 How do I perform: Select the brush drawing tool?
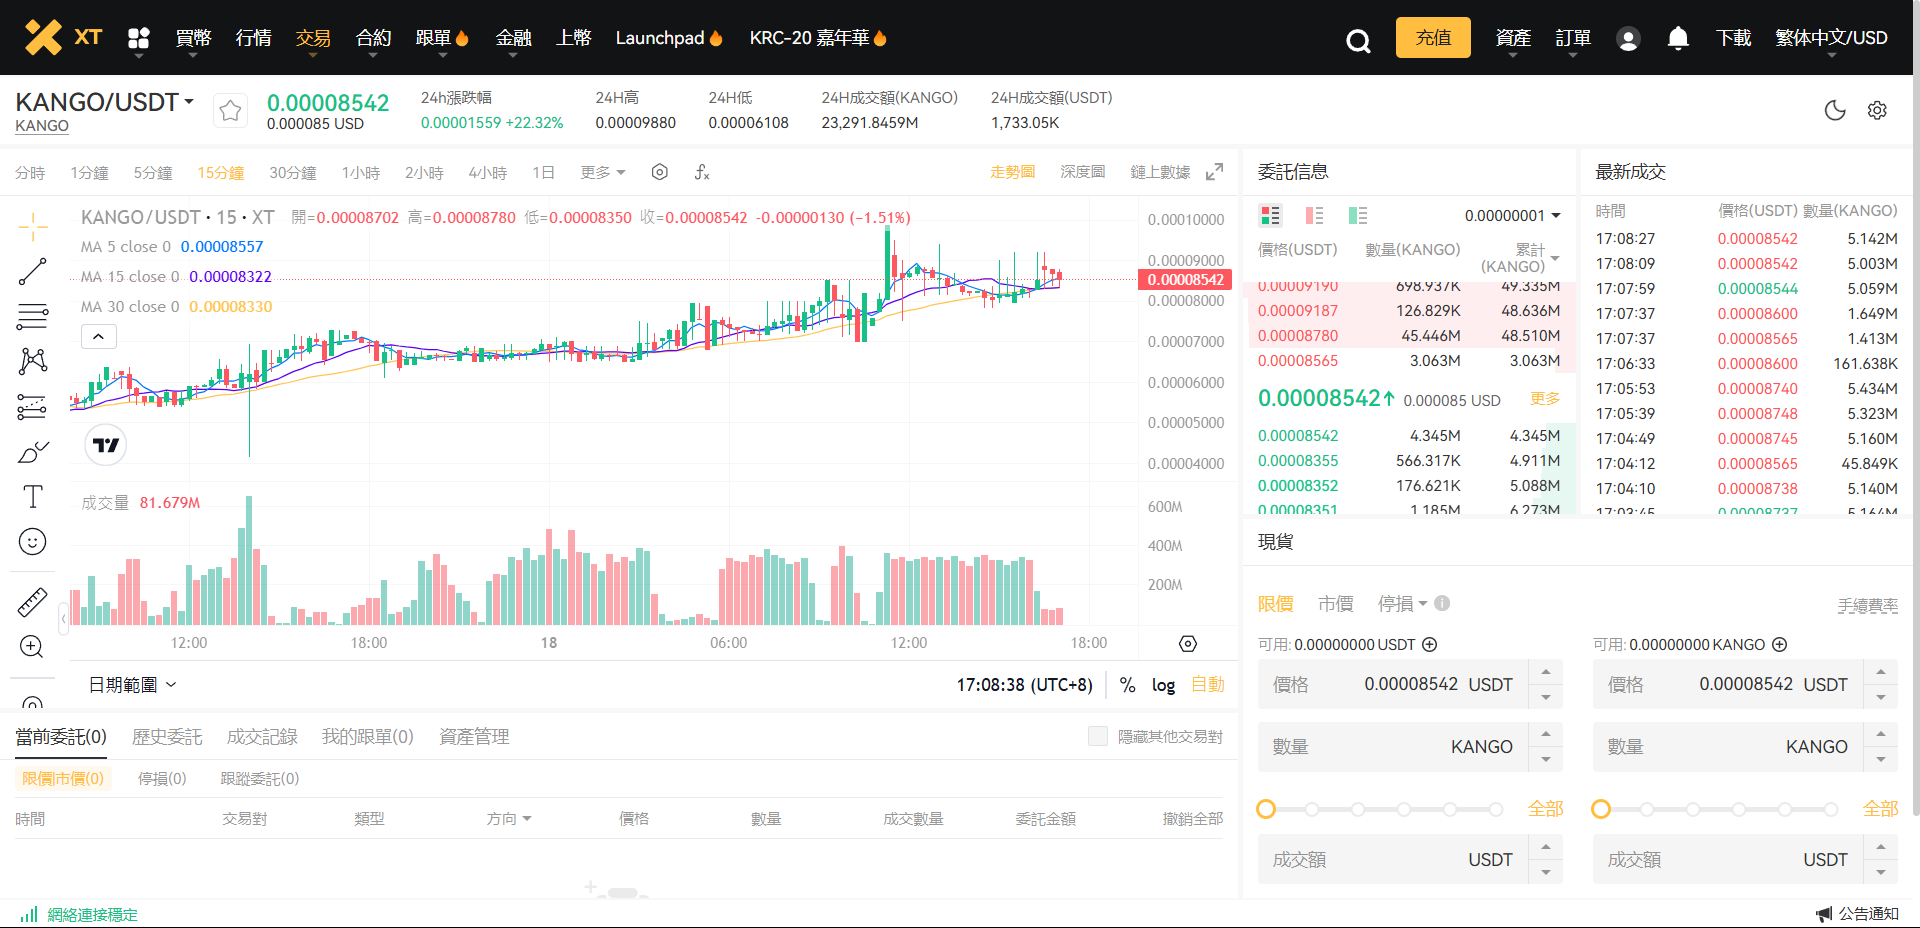[33, 452]
